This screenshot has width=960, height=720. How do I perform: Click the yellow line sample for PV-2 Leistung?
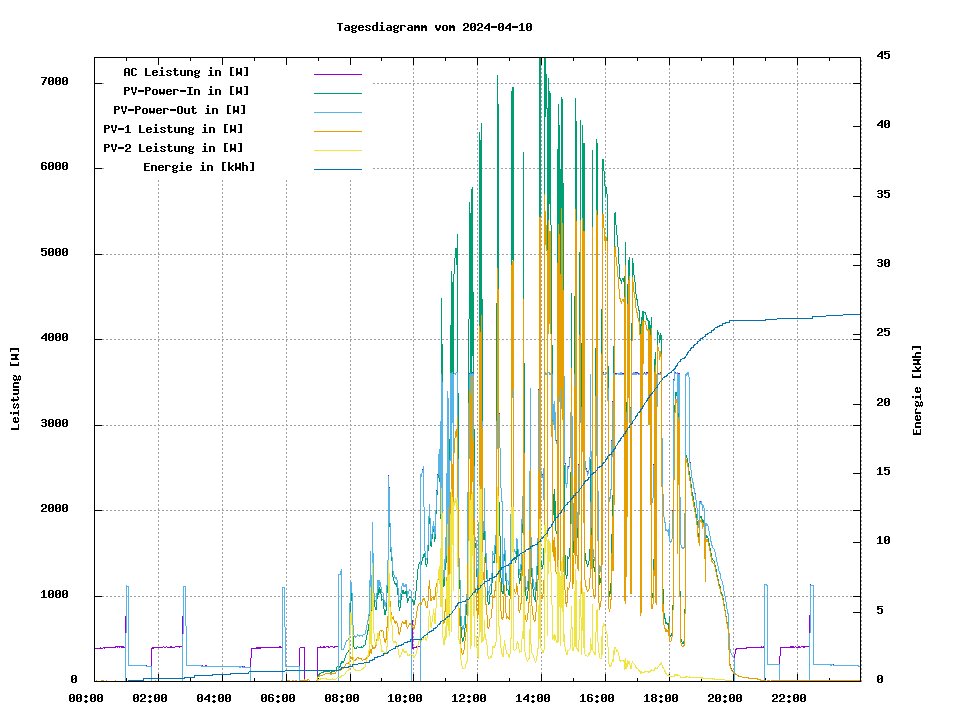point(337,150)
